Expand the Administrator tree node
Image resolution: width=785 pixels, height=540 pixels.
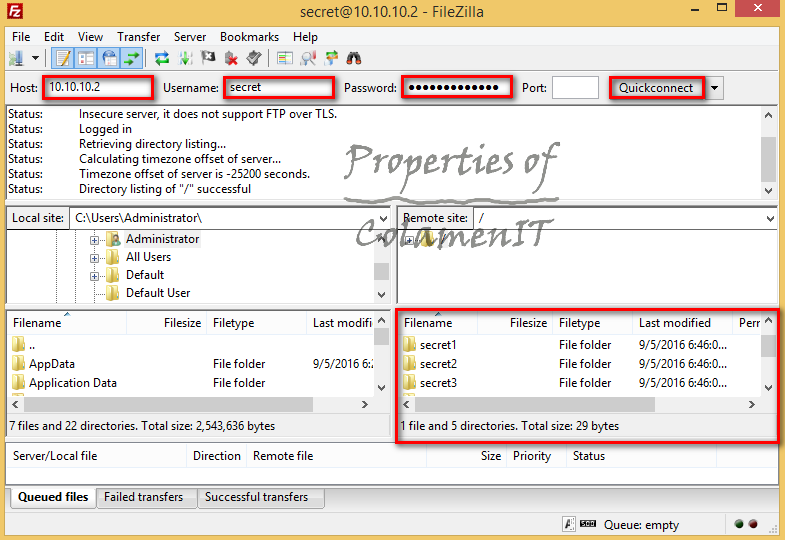[94, 240]
